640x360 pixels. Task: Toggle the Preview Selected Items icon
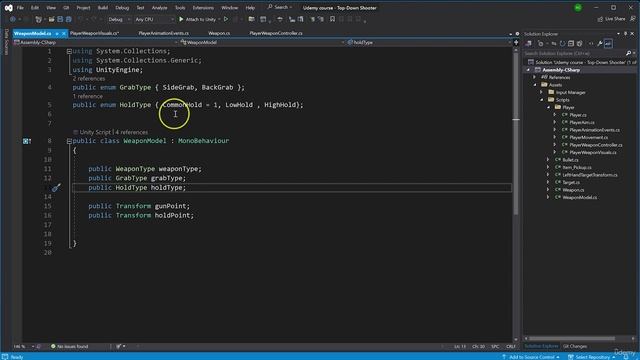coord(608,44)
